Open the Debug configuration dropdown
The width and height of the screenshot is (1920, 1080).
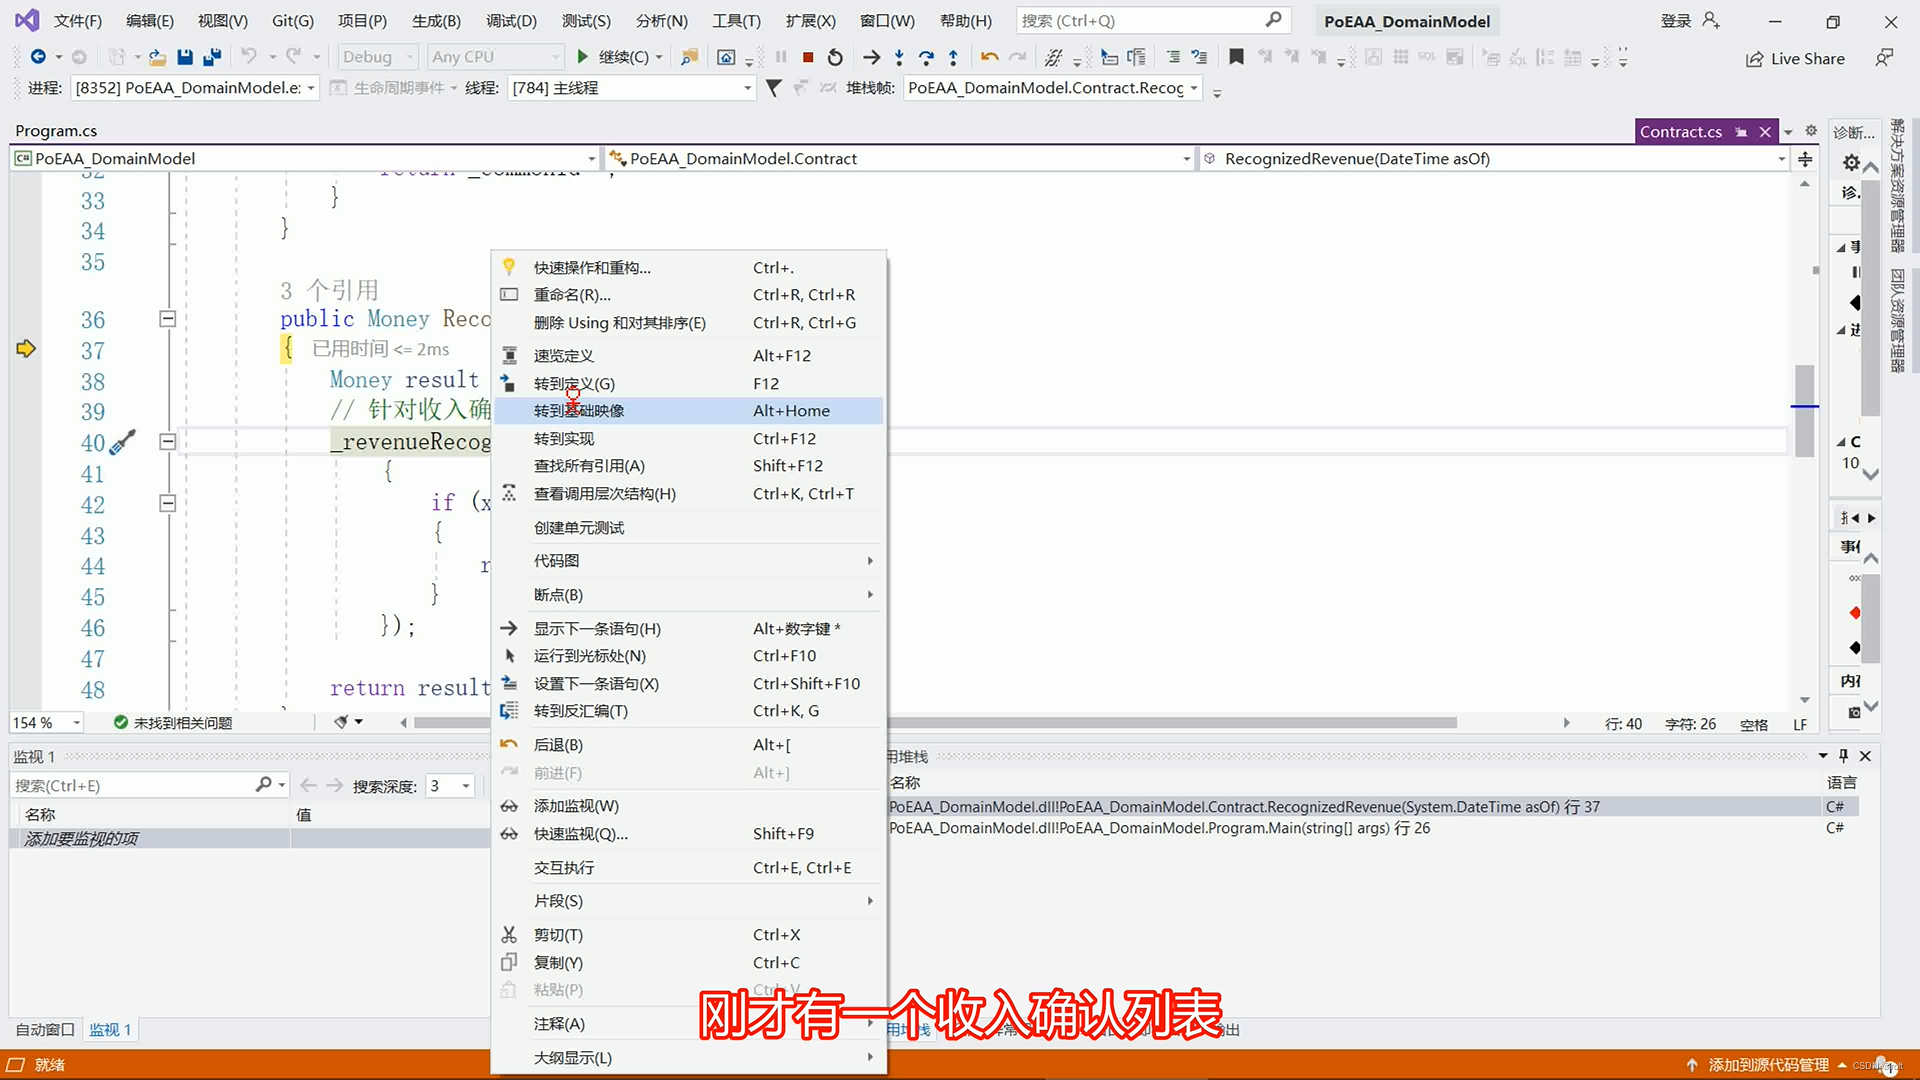click(378, 57)
